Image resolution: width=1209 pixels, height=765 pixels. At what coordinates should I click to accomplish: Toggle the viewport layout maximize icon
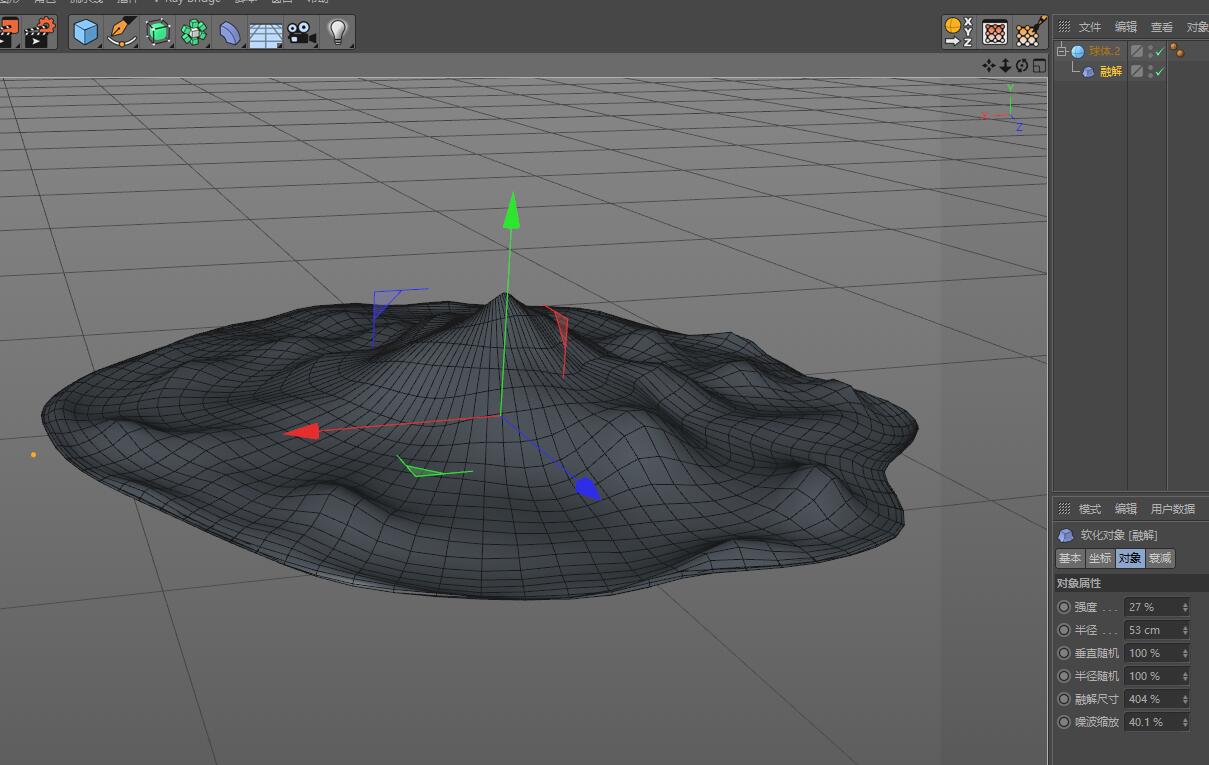tap(1039, 66)
